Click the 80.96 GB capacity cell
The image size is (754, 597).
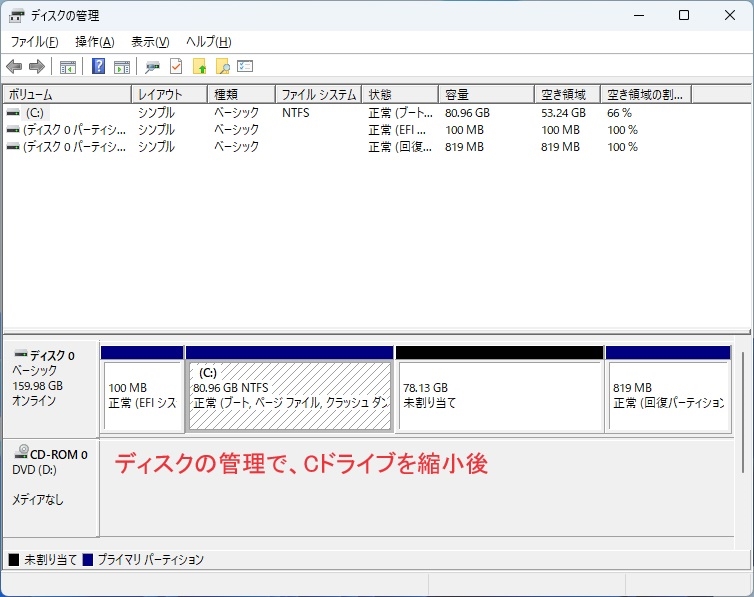pyautogui.click(x=467, y=113)
